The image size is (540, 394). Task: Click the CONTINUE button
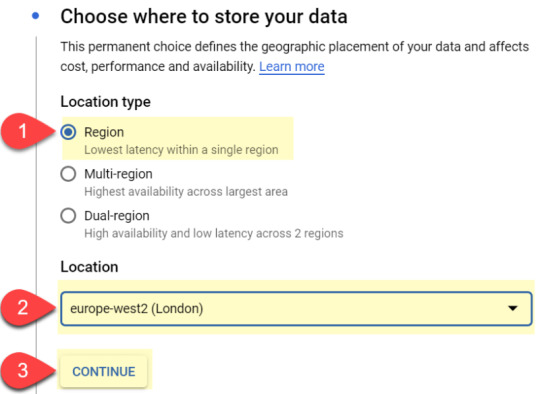tap(104, 372)
